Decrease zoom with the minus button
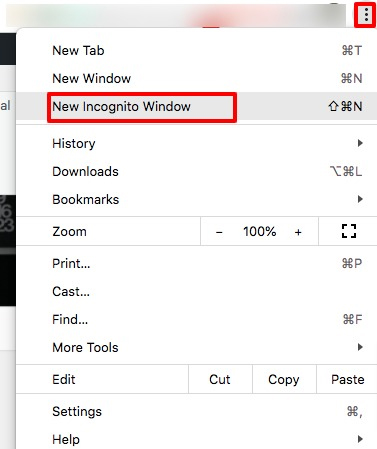The image size is (377, 449). (219, 232)
